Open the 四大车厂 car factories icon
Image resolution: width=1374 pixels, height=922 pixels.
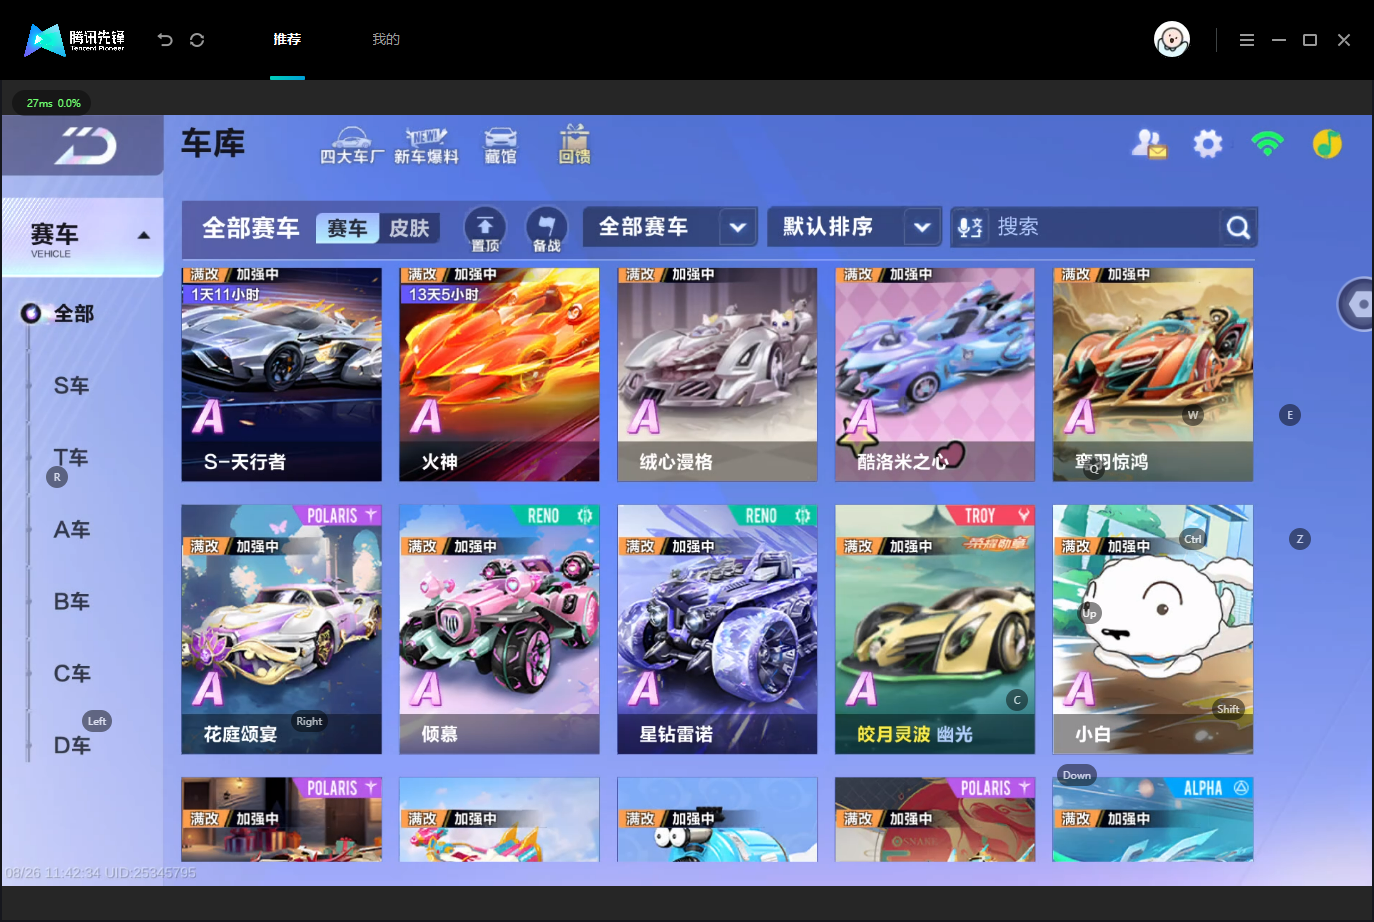coord(352,146)
